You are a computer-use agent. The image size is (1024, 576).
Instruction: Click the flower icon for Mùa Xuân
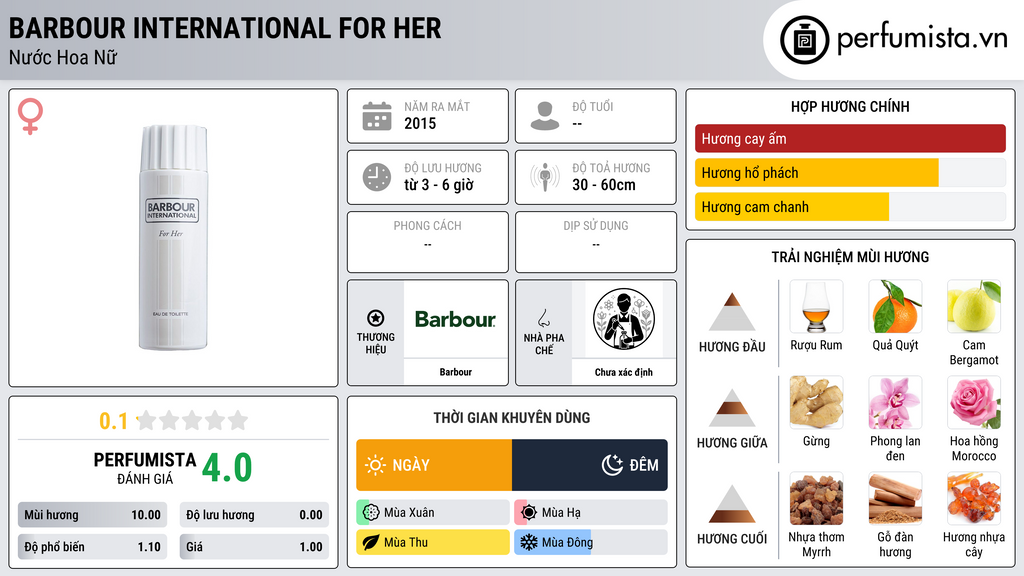coord(371,513)
